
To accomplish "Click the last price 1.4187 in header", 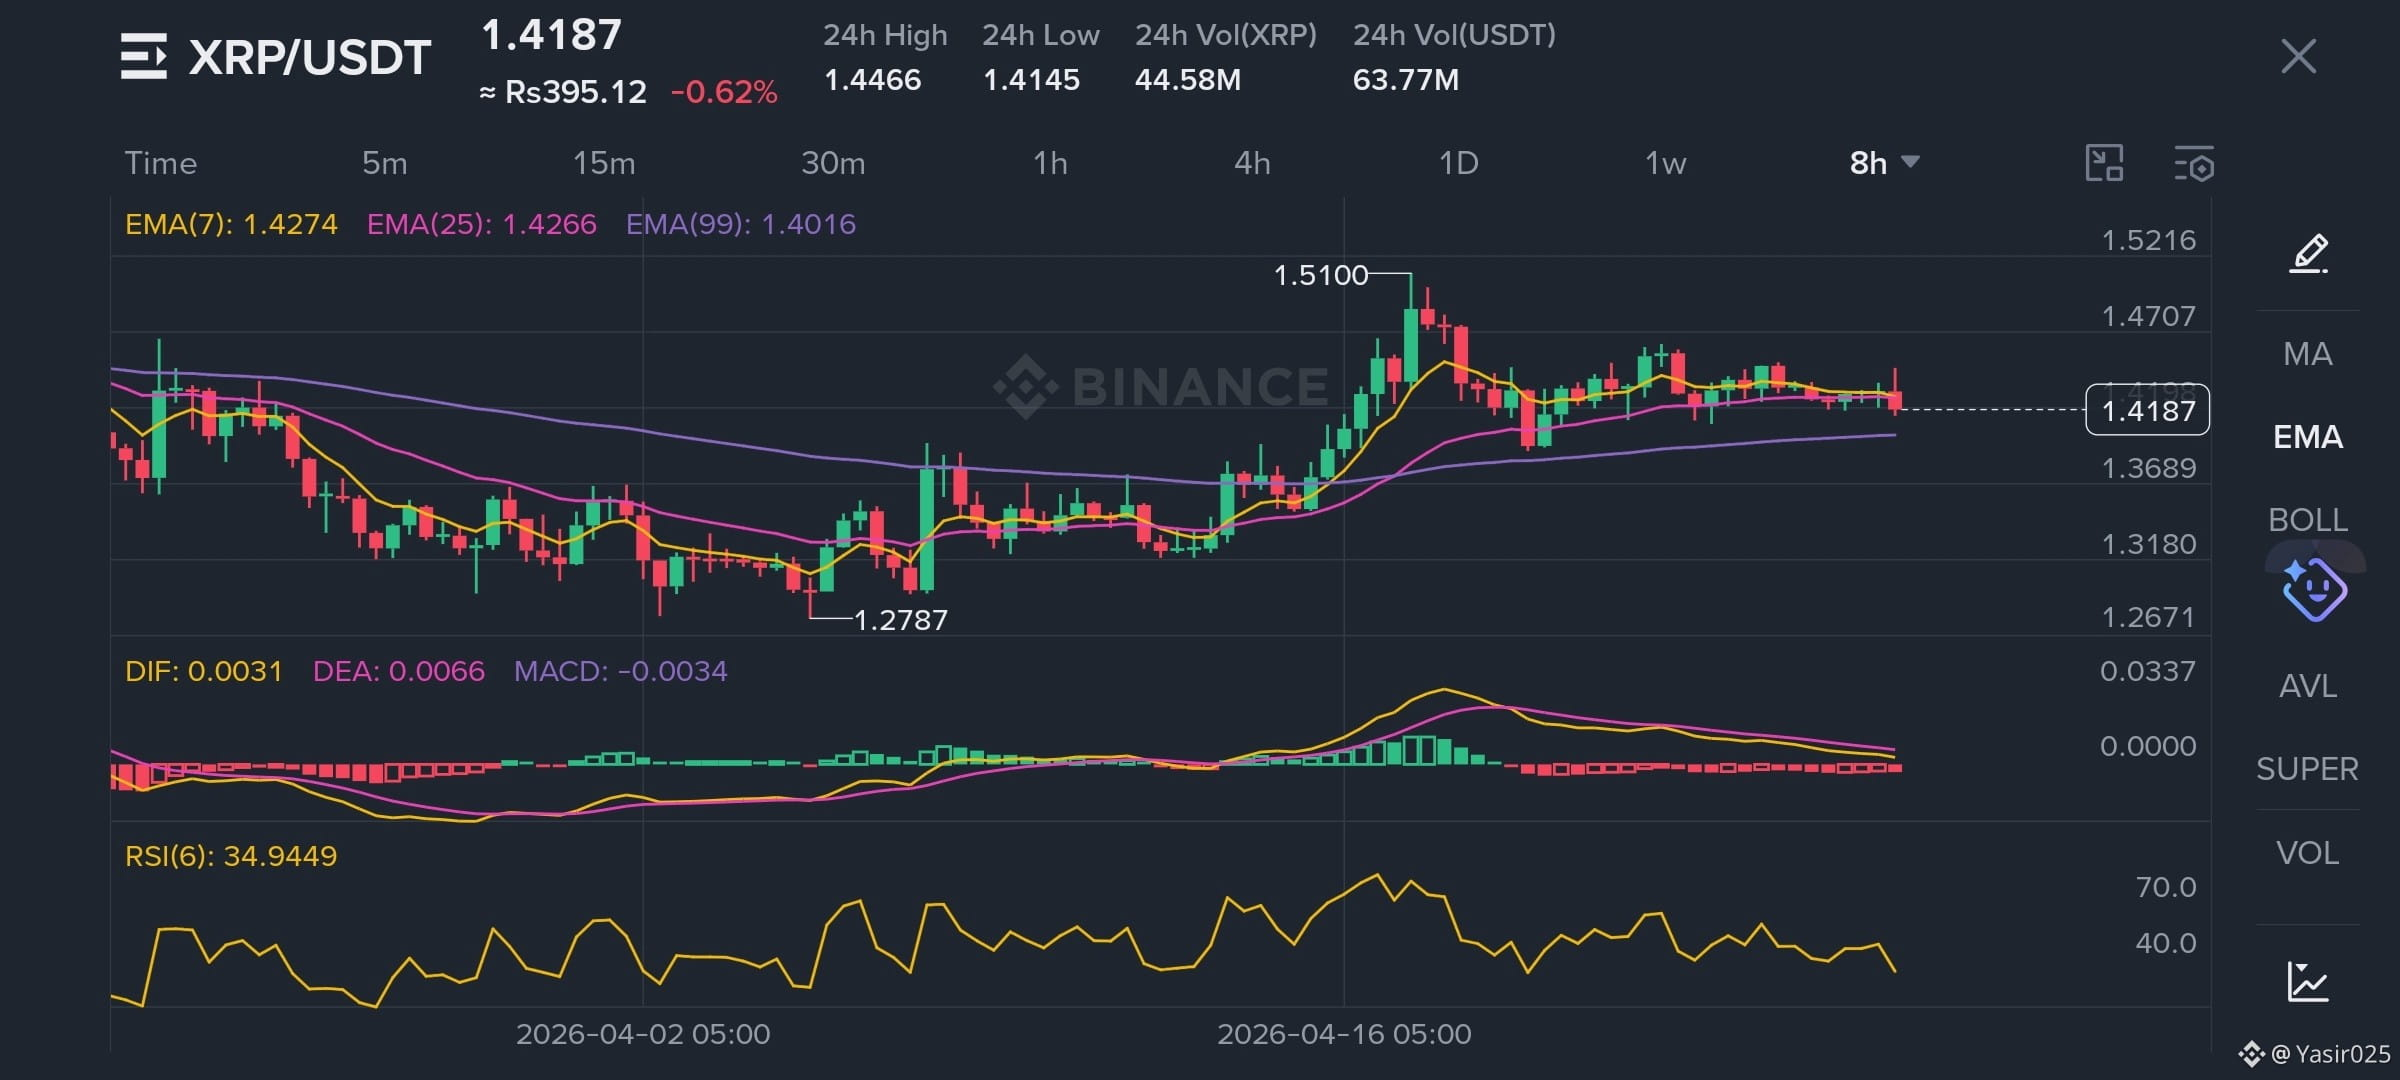I will click(x=552, y=35).
